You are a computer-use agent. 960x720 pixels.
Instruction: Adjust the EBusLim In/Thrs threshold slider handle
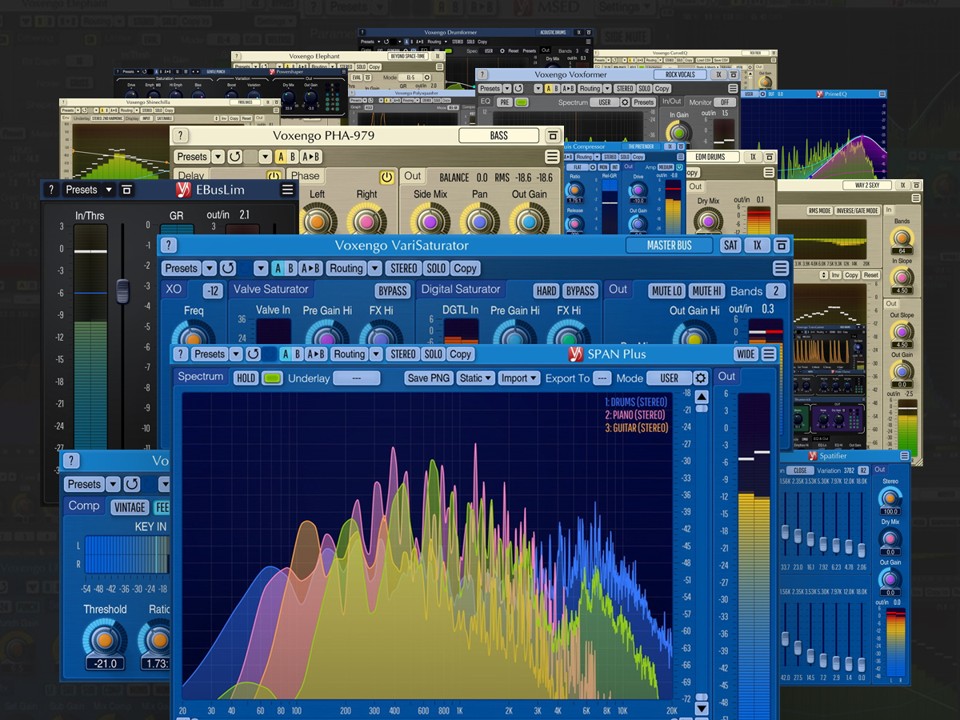[122, 291]
